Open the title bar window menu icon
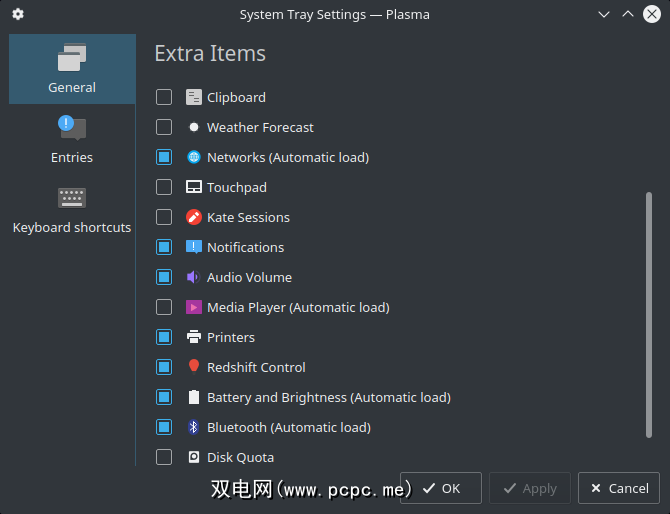 coord(18,14)
